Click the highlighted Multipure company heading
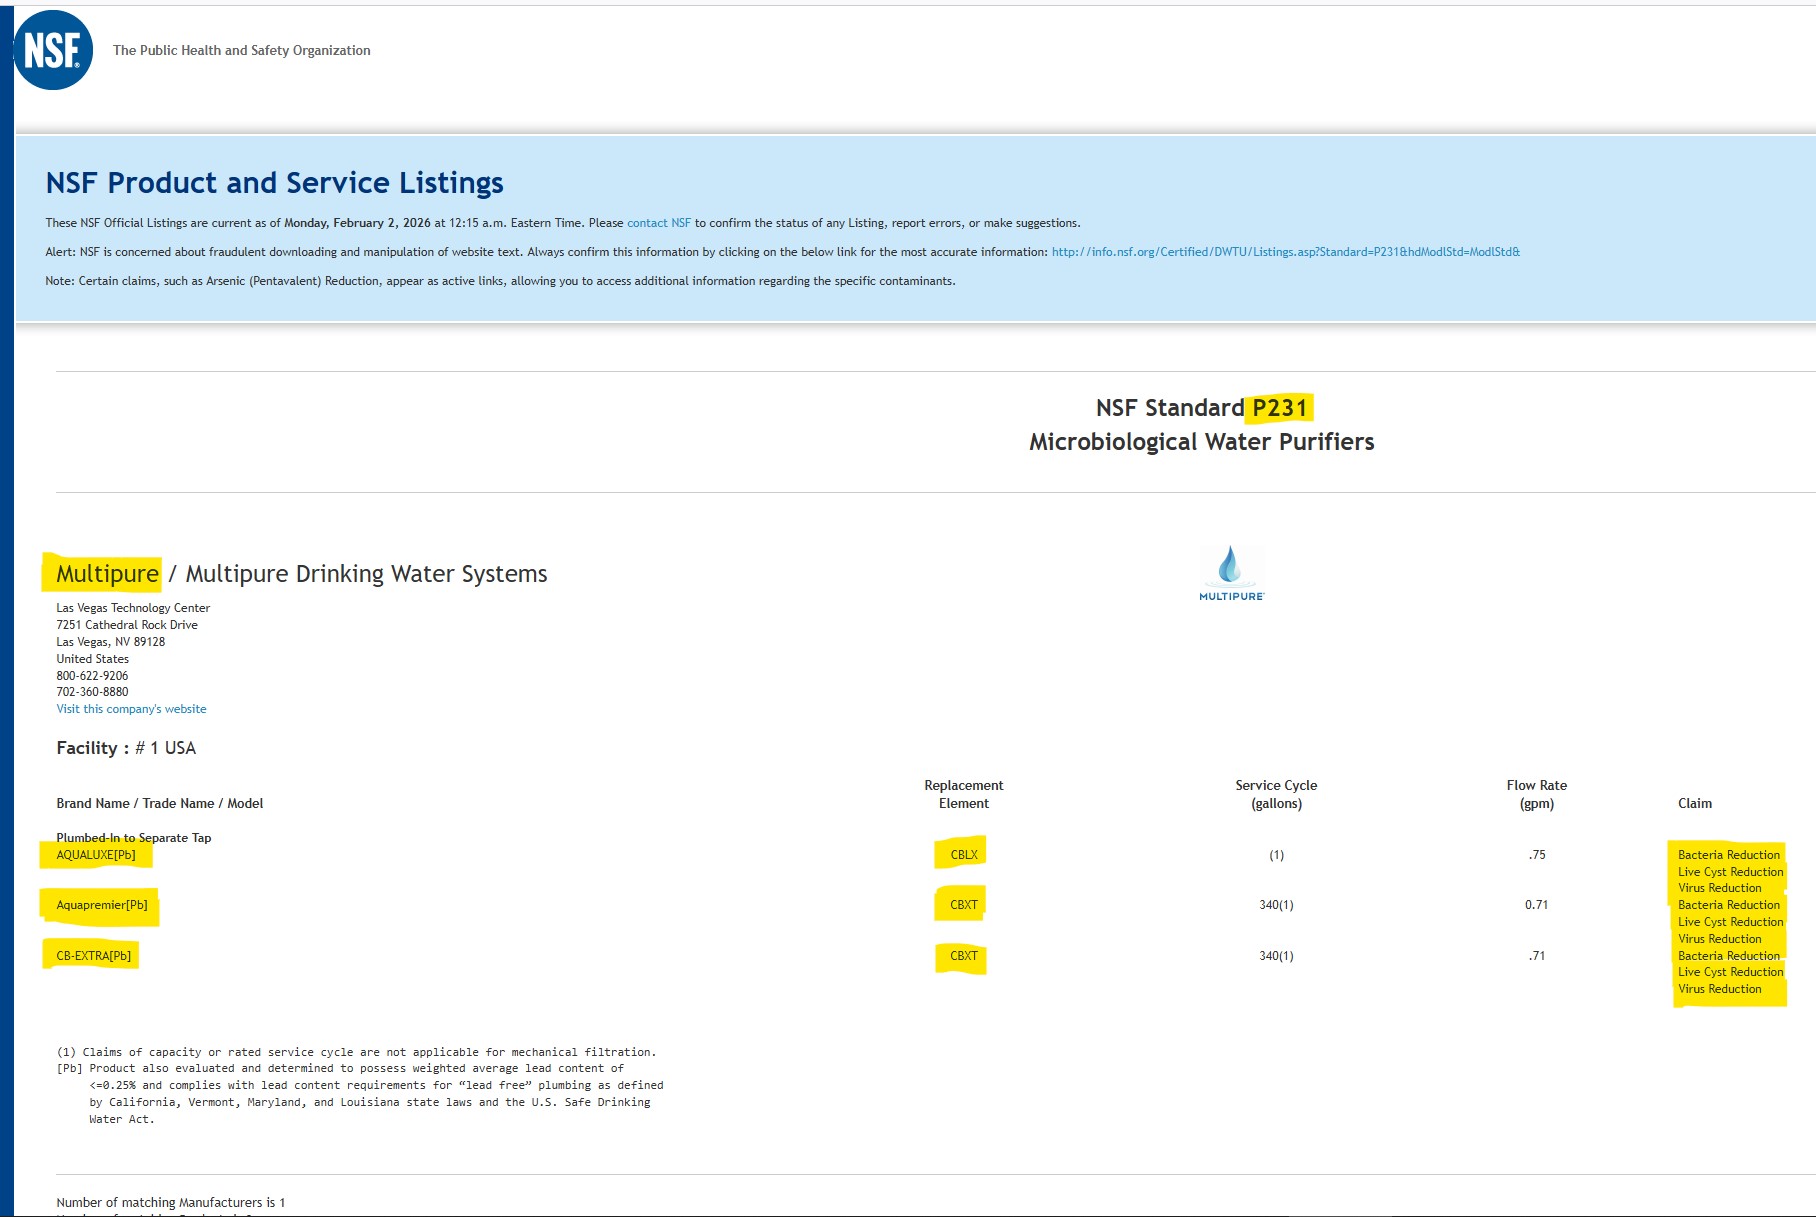This screenshot has height=1217, width=1816. point(107,574)
